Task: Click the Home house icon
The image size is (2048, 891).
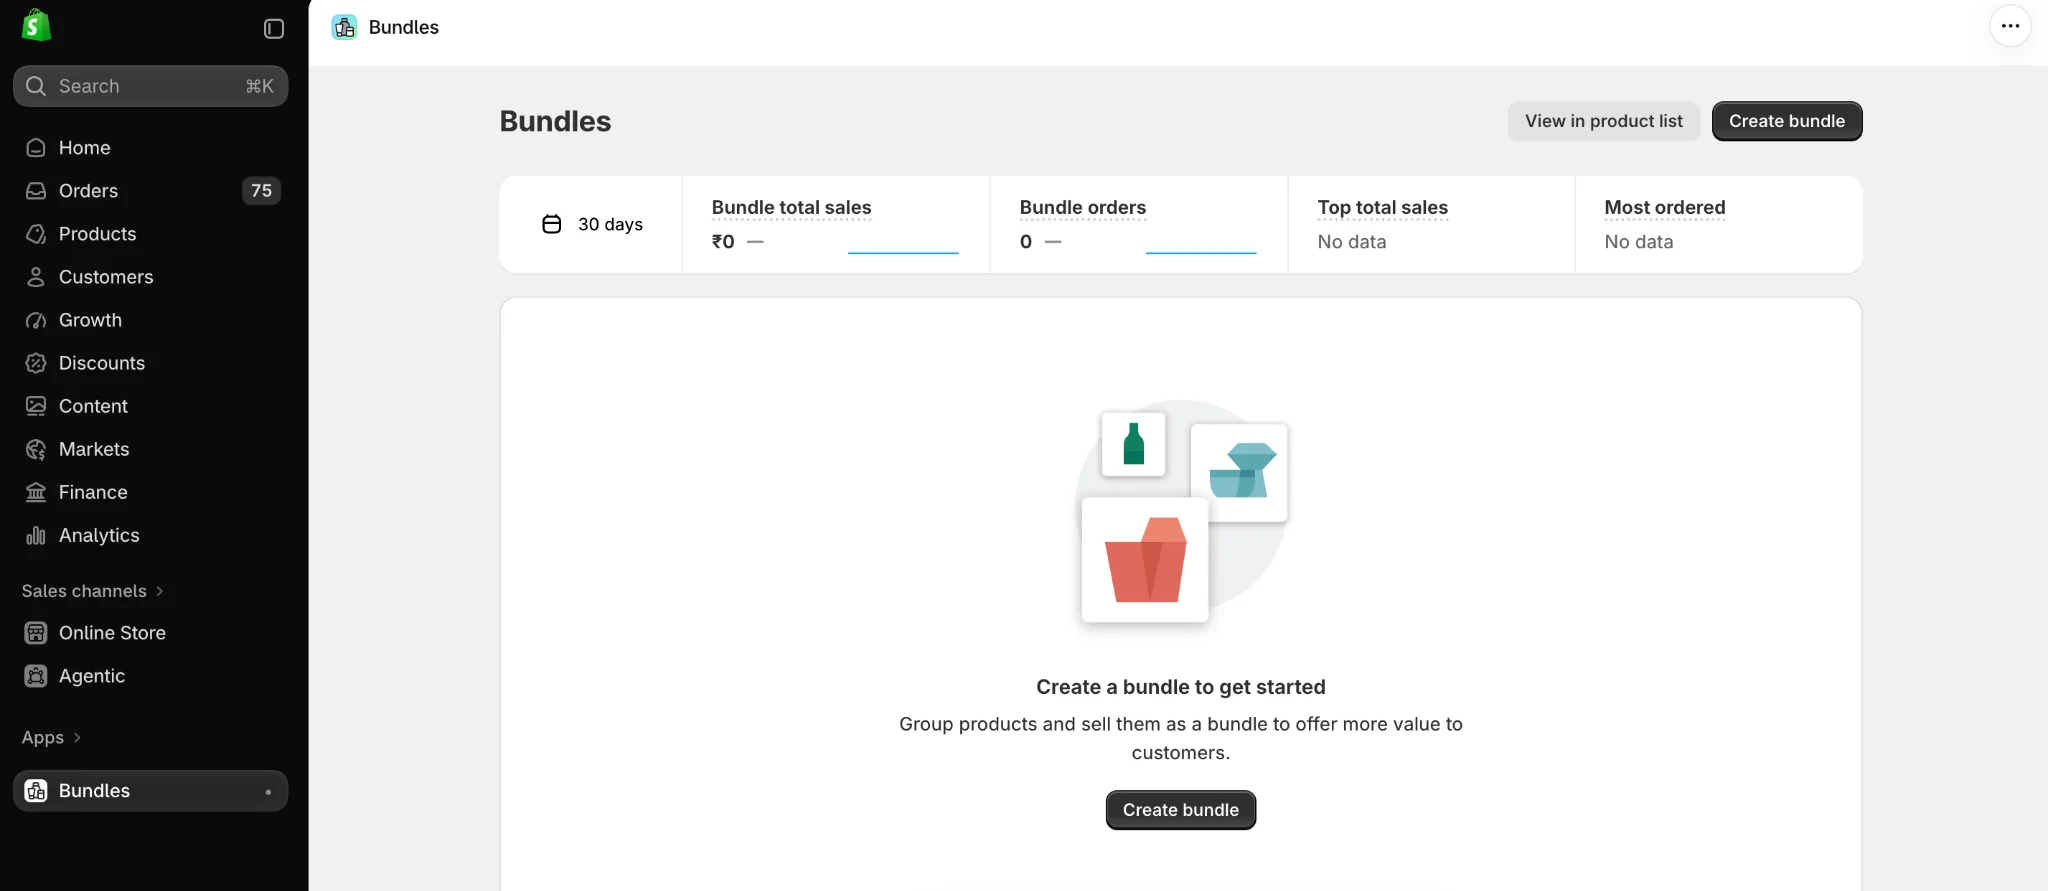Action: point(36,148)
